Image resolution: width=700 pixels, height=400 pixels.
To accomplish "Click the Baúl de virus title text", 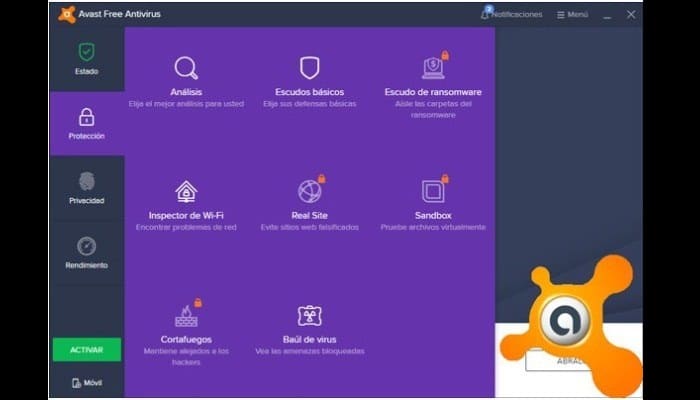I will pos(309,340).
